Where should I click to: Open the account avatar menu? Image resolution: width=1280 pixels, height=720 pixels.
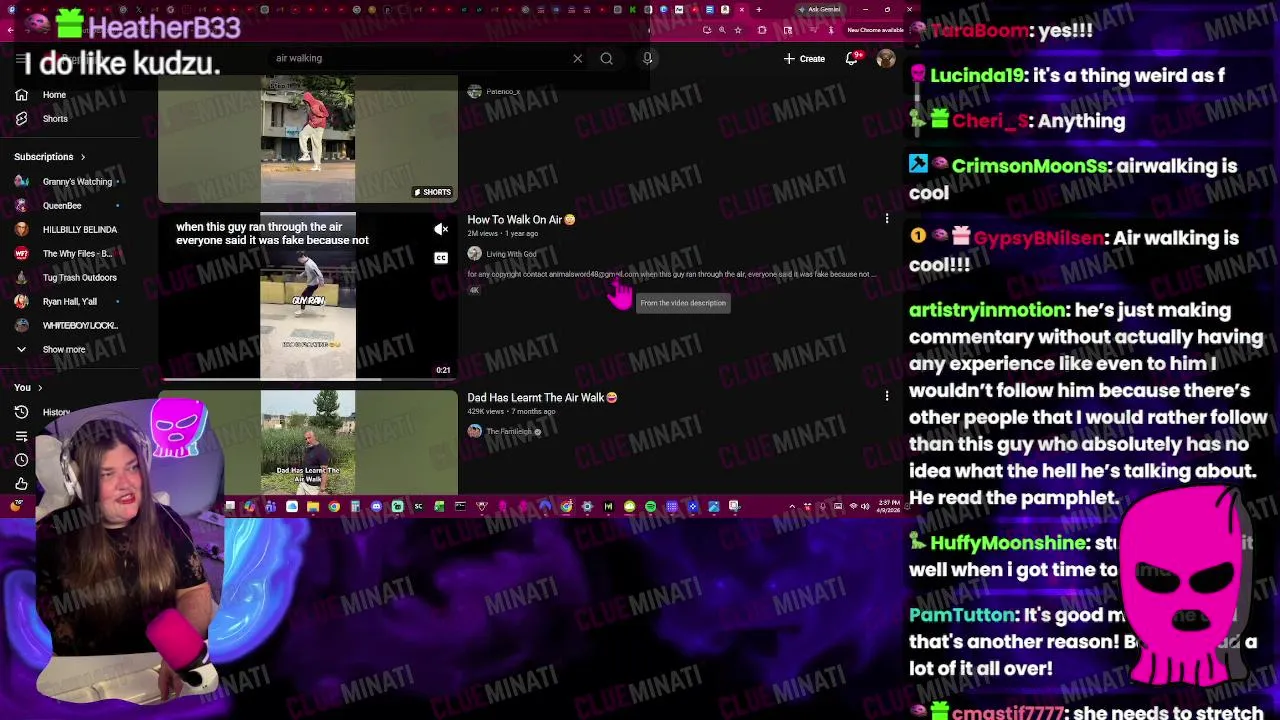click(x=886, y=59)
